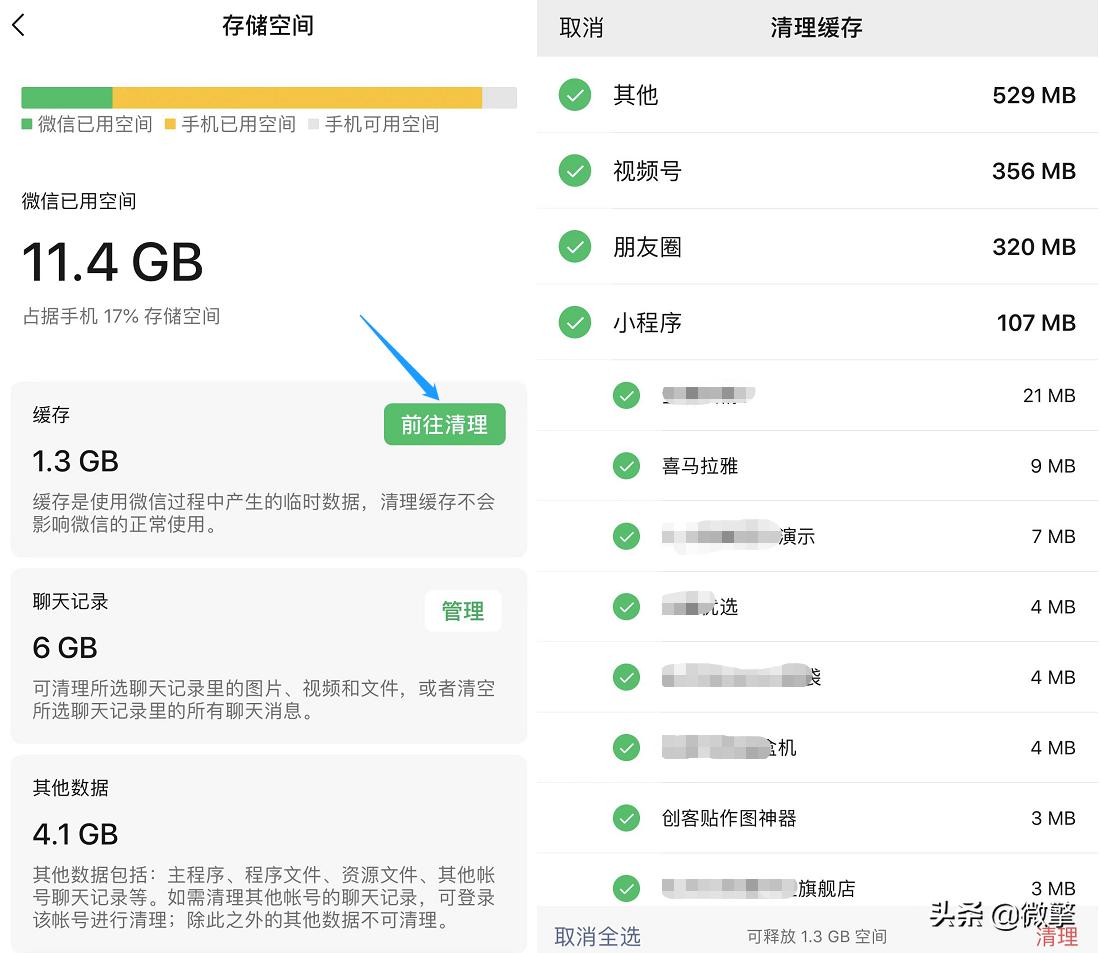Deselect the 朋友圈 cache checkbox
Image resolution: width=1100 pixels, height=953 pixels.
point(575,247)
